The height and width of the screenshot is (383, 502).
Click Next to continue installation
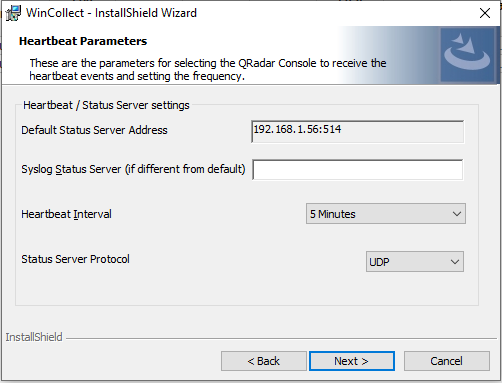tap(352, 361)
